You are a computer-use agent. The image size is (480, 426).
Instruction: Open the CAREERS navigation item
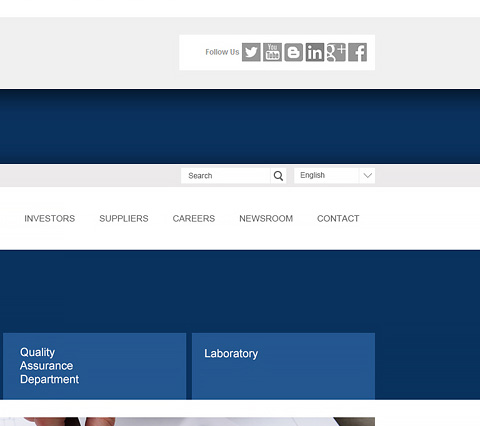click(194, 219)
